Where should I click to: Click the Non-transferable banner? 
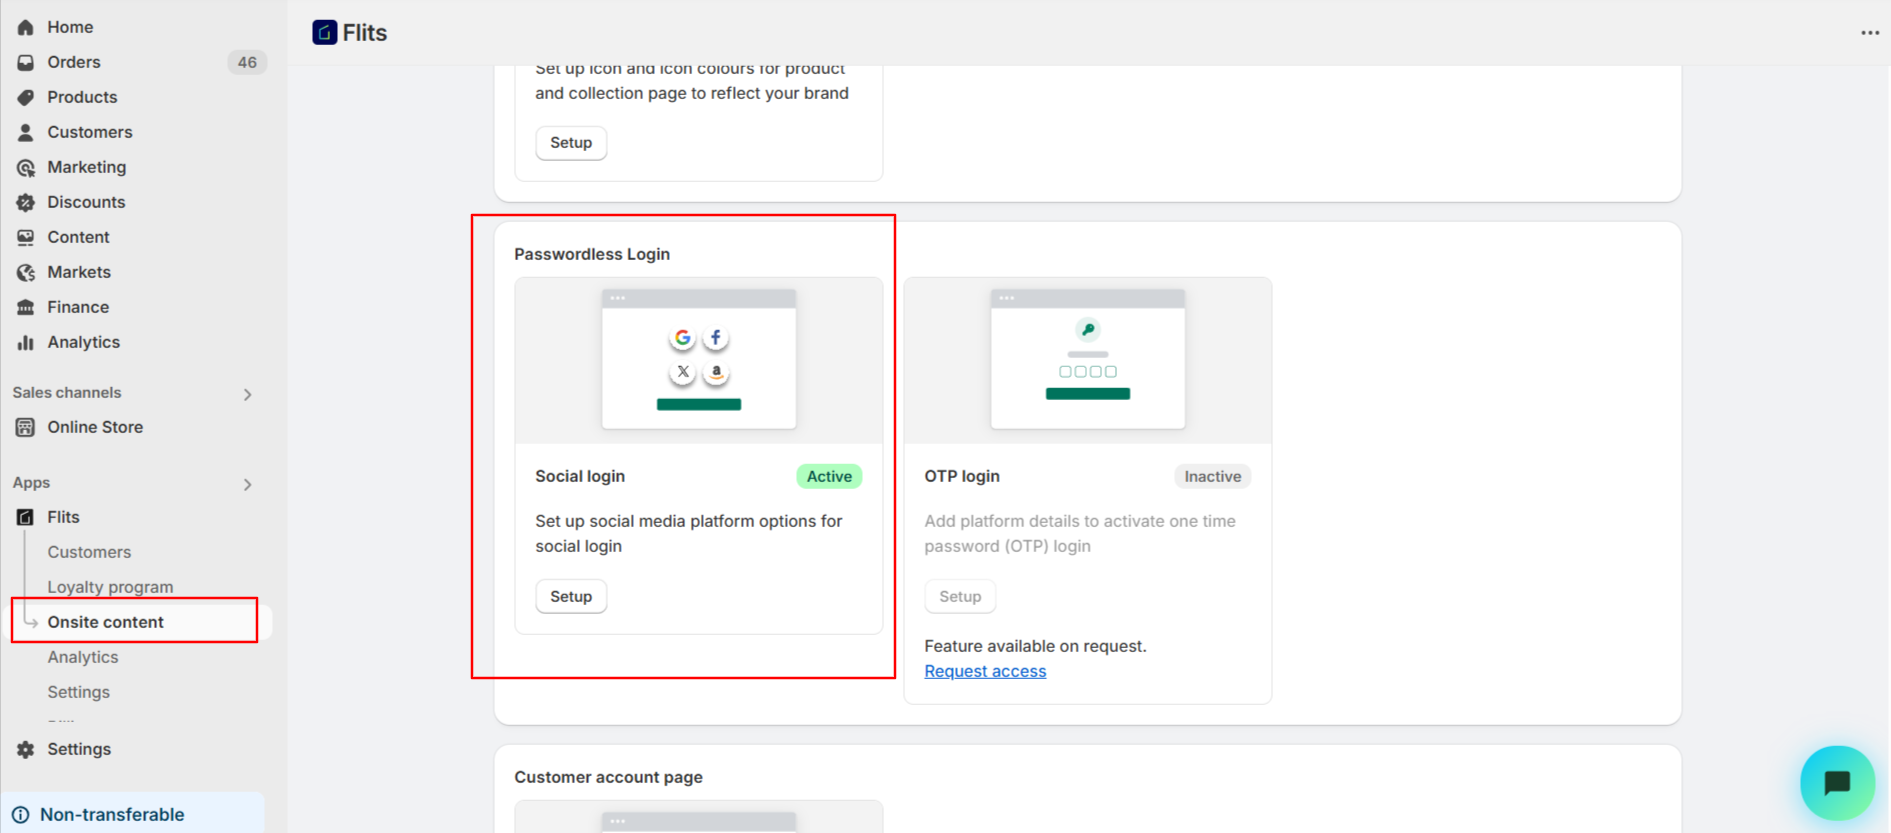[133, 815]
